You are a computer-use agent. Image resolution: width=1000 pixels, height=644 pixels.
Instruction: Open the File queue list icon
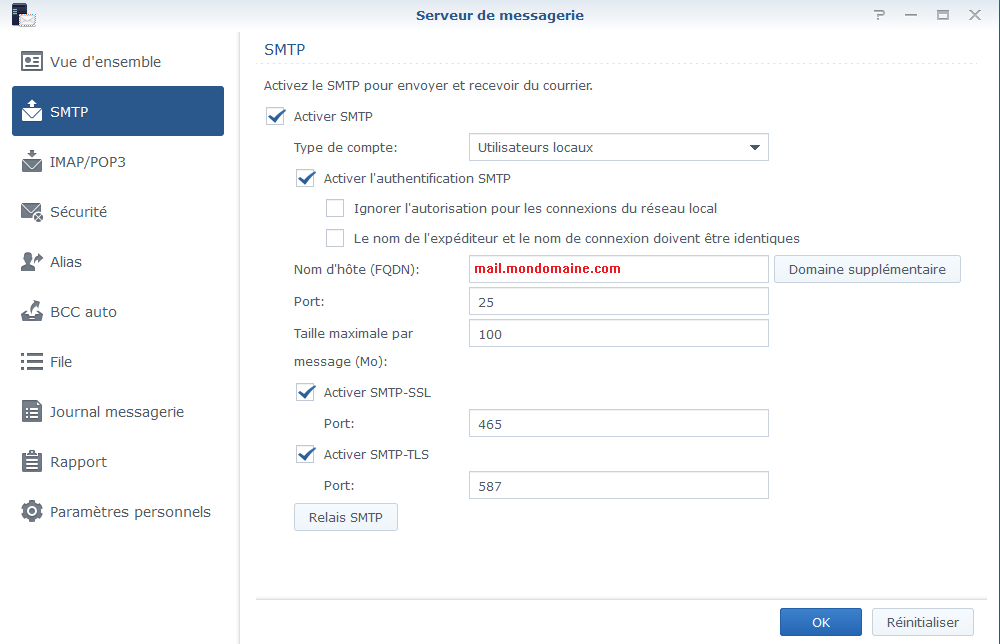pyautogui.click(x=32, y=362)
